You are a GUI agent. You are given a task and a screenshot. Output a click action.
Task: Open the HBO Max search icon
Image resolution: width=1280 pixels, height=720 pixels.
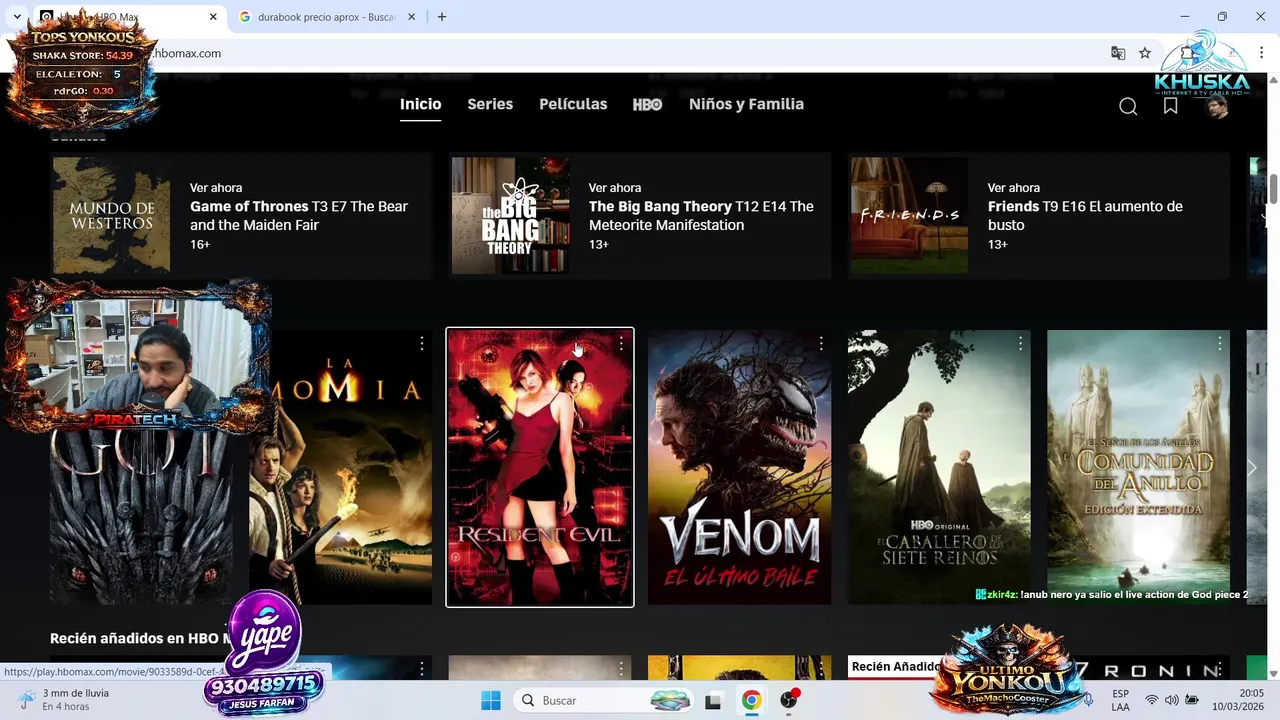click(1128, 106)
